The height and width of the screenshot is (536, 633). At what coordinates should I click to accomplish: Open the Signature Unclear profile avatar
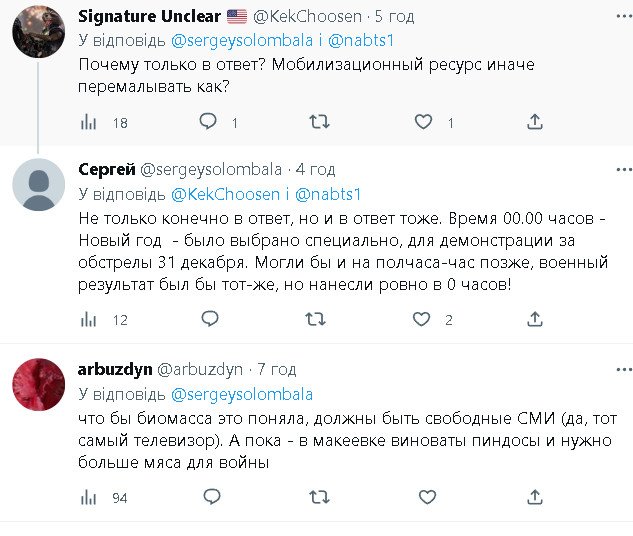38,31
